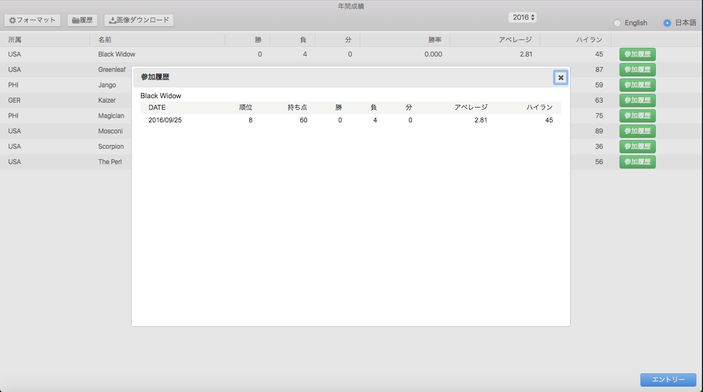Select the Greenleaf name cell
This screenshot has width=703, height=392.
click(112, 70)
